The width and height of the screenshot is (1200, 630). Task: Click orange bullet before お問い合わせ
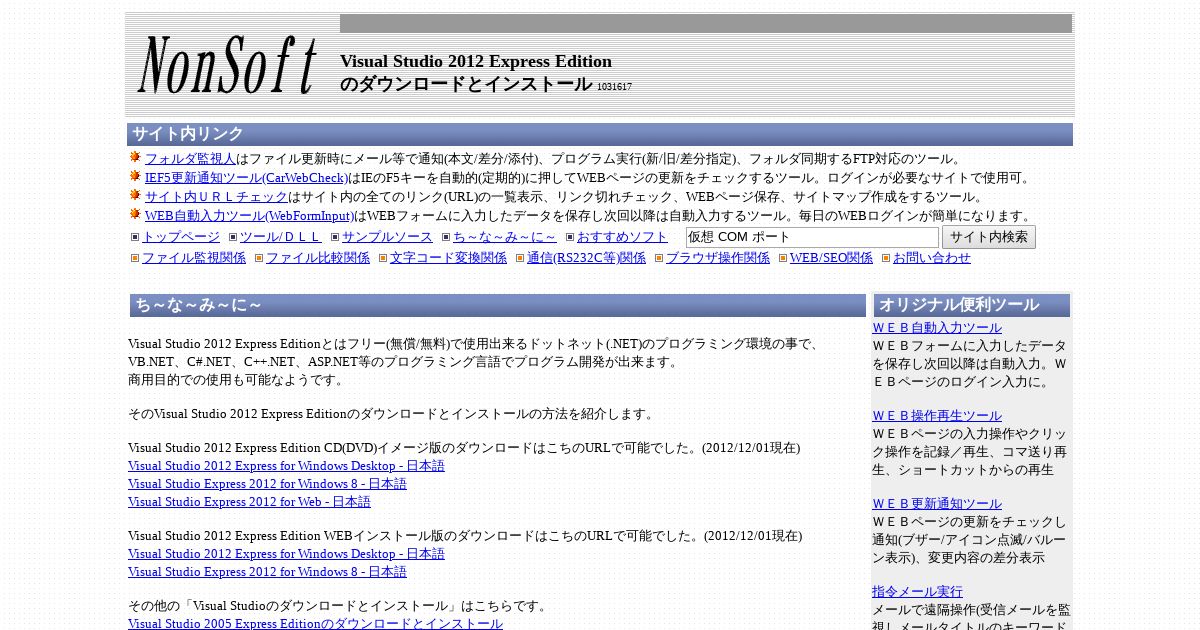(886, 258)
